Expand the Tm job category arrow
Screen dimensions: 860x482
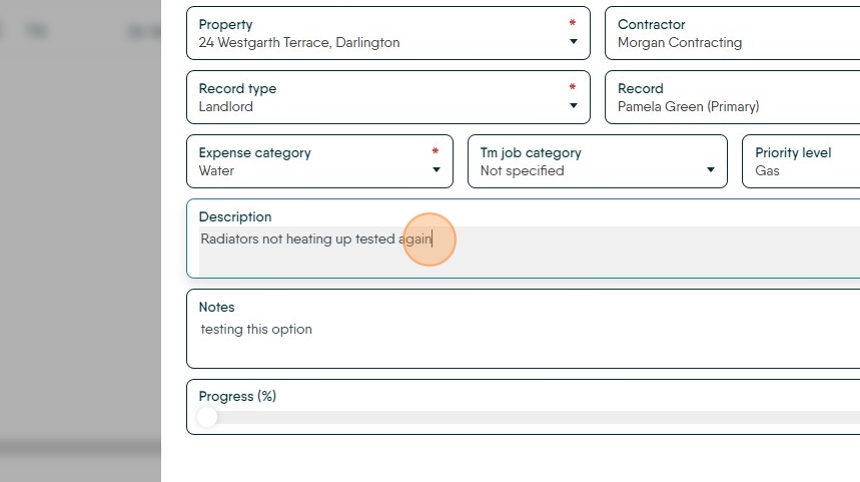click(710, 170)
